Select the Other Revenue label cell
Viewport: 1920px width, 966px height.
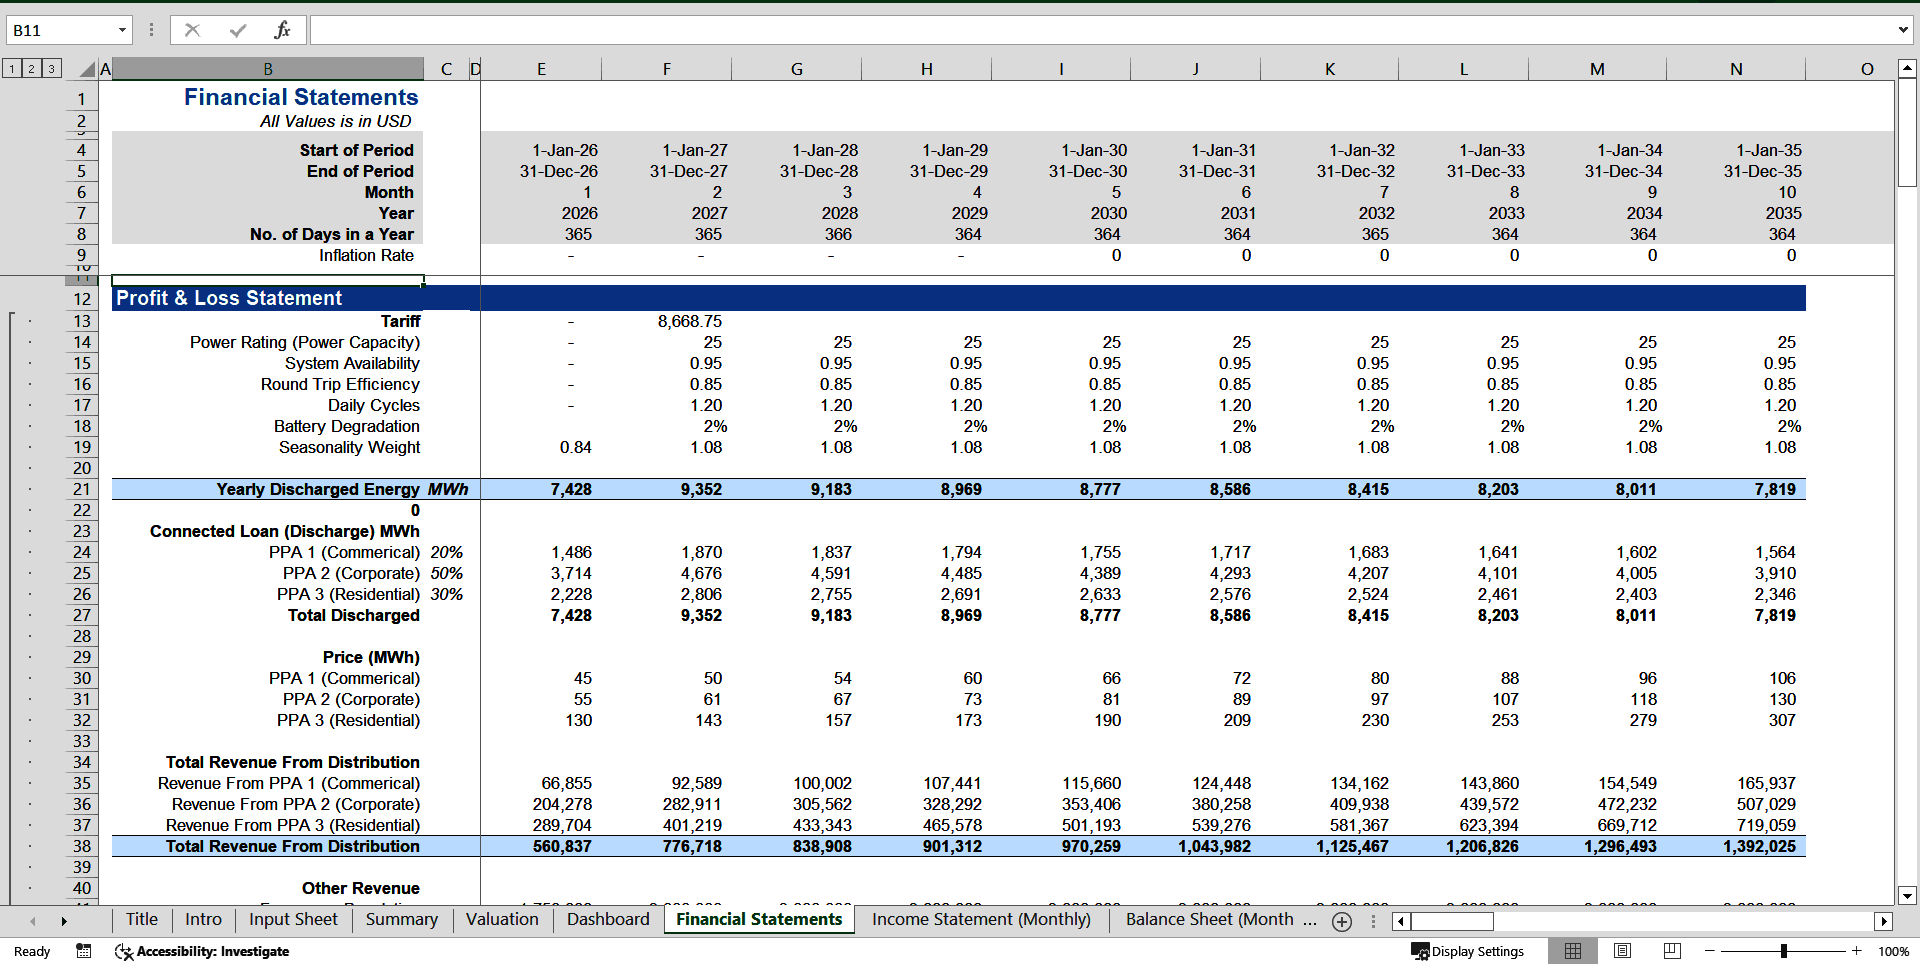pos(268,888)
